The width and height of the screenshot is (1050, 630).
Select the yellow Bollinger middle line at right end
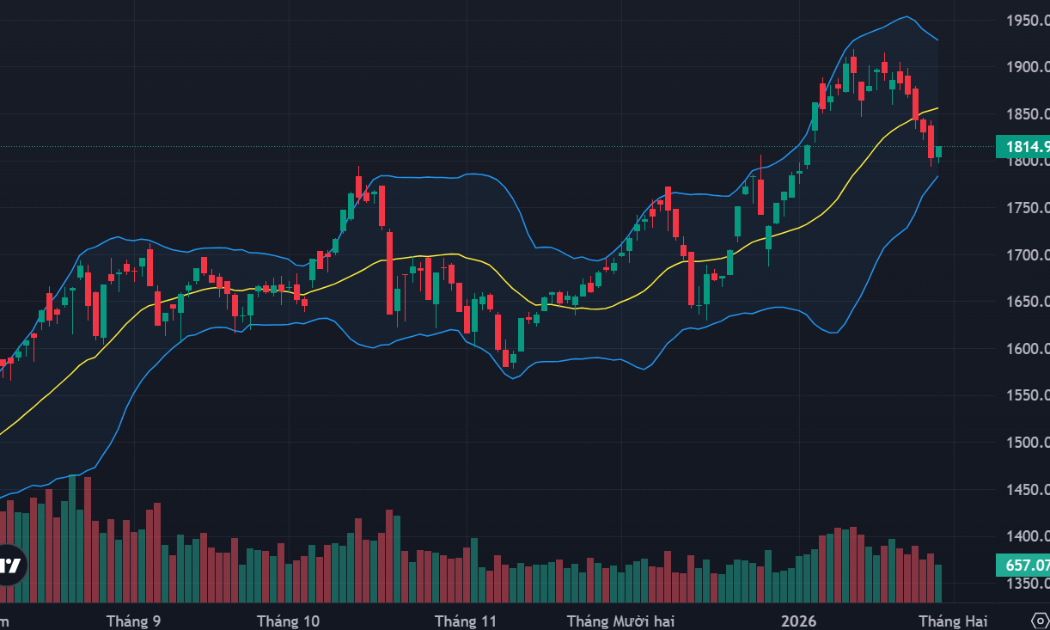936,108
